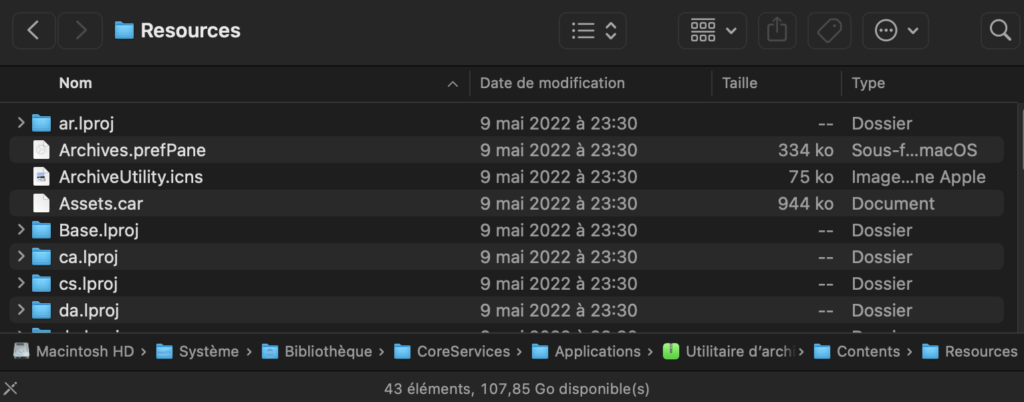This screenshot has height=402, width=1024.
Task: Go back using the back arrow
Action: click(33, 31)
